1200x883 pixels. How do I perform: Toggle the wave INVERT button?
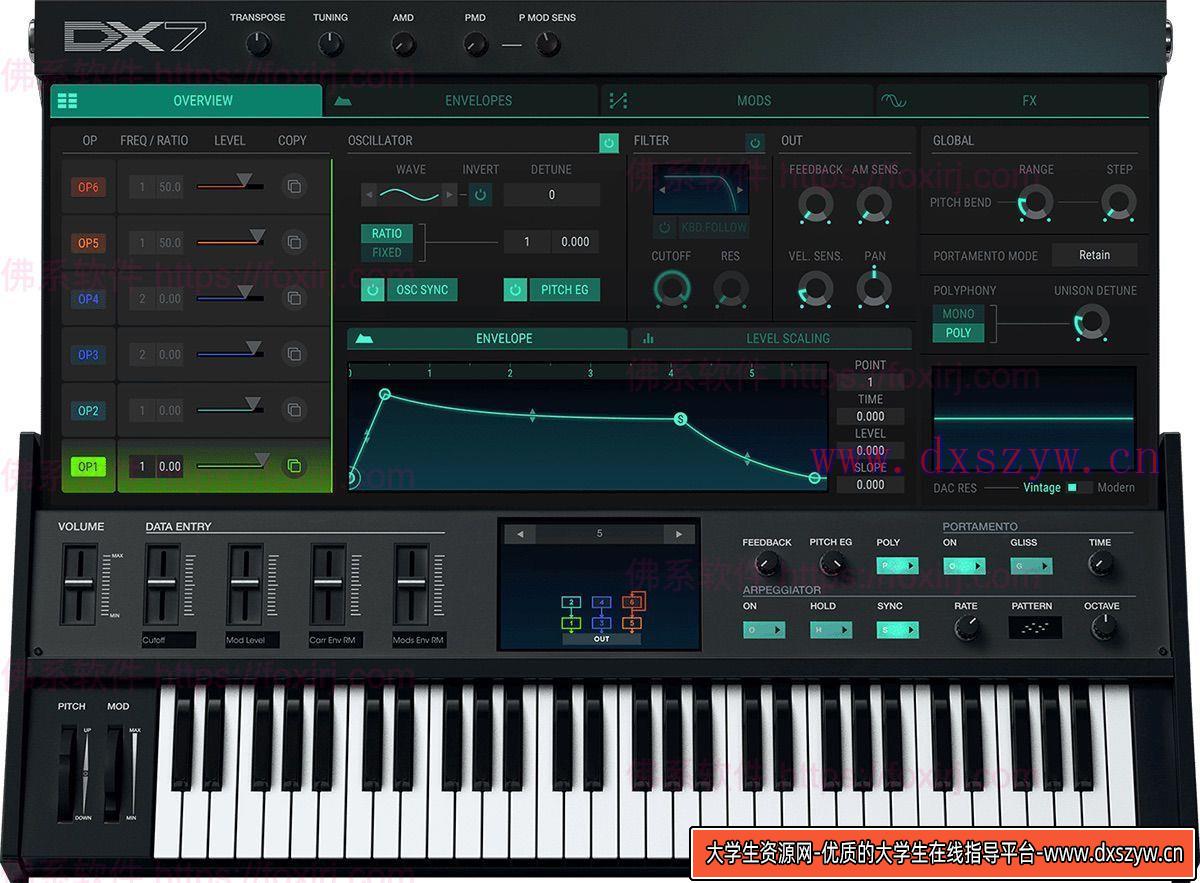click(480, 195)
